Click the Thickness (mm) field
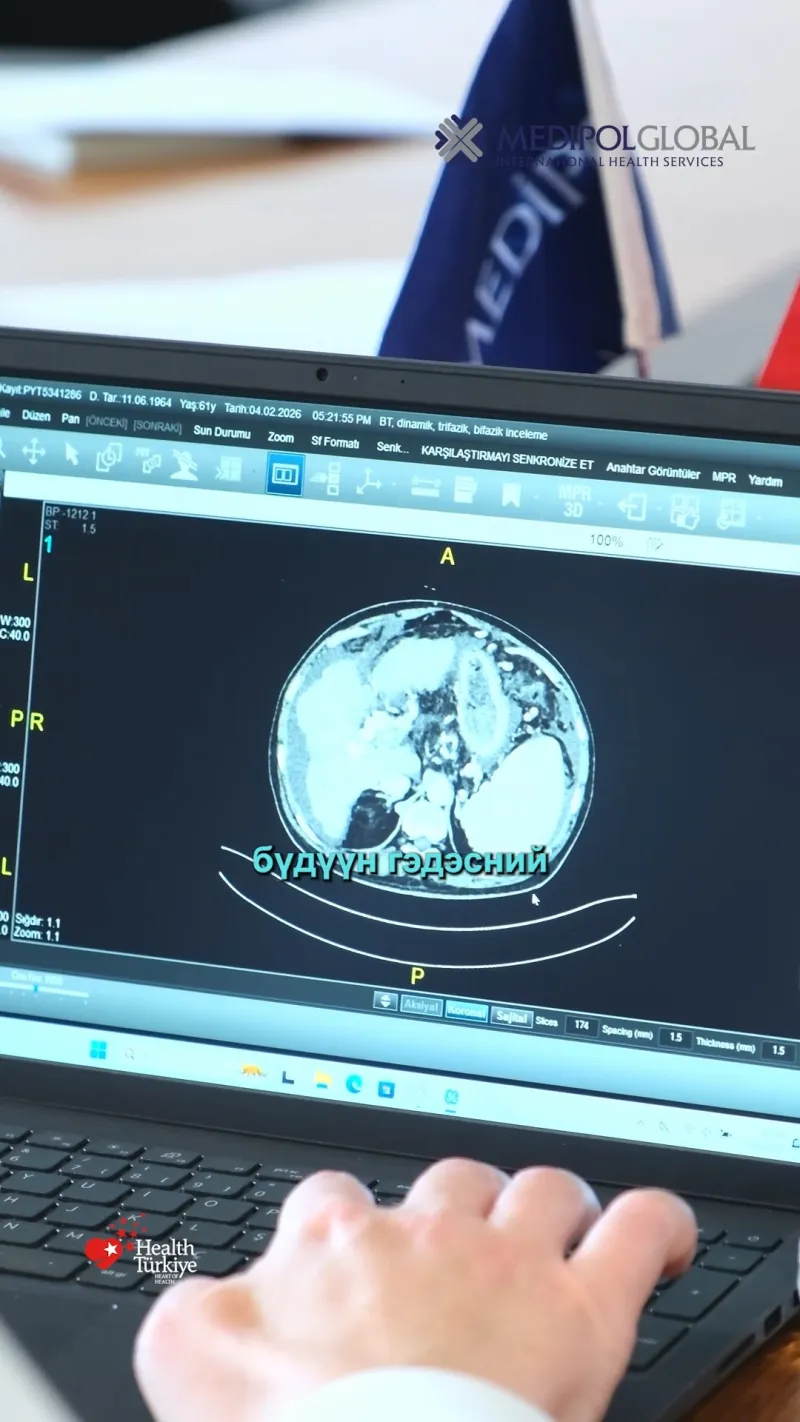Image resolution: width=800 pixels, height=1422 pixels. pos(777,1050)
